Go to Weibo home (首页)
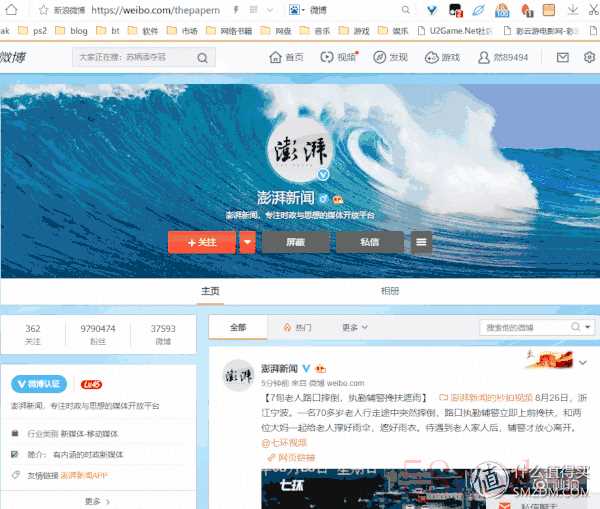Image resolution: width=600 pixels, height=509 pixels. [286, 57]
